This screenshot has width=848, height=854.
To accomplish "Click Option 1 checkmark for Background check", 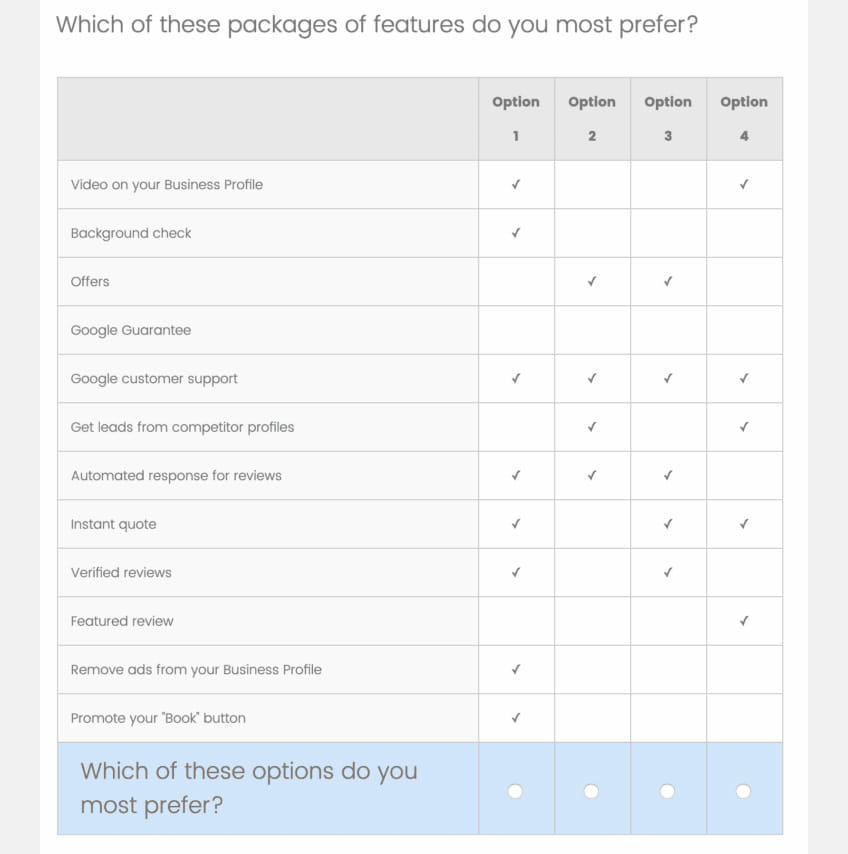I will (x=516, y=233).
